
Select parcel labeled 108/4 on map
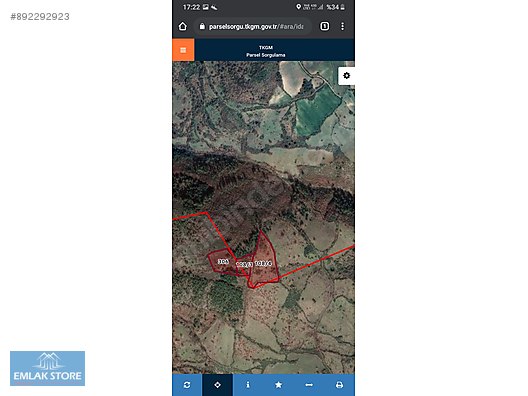point(264,263)
